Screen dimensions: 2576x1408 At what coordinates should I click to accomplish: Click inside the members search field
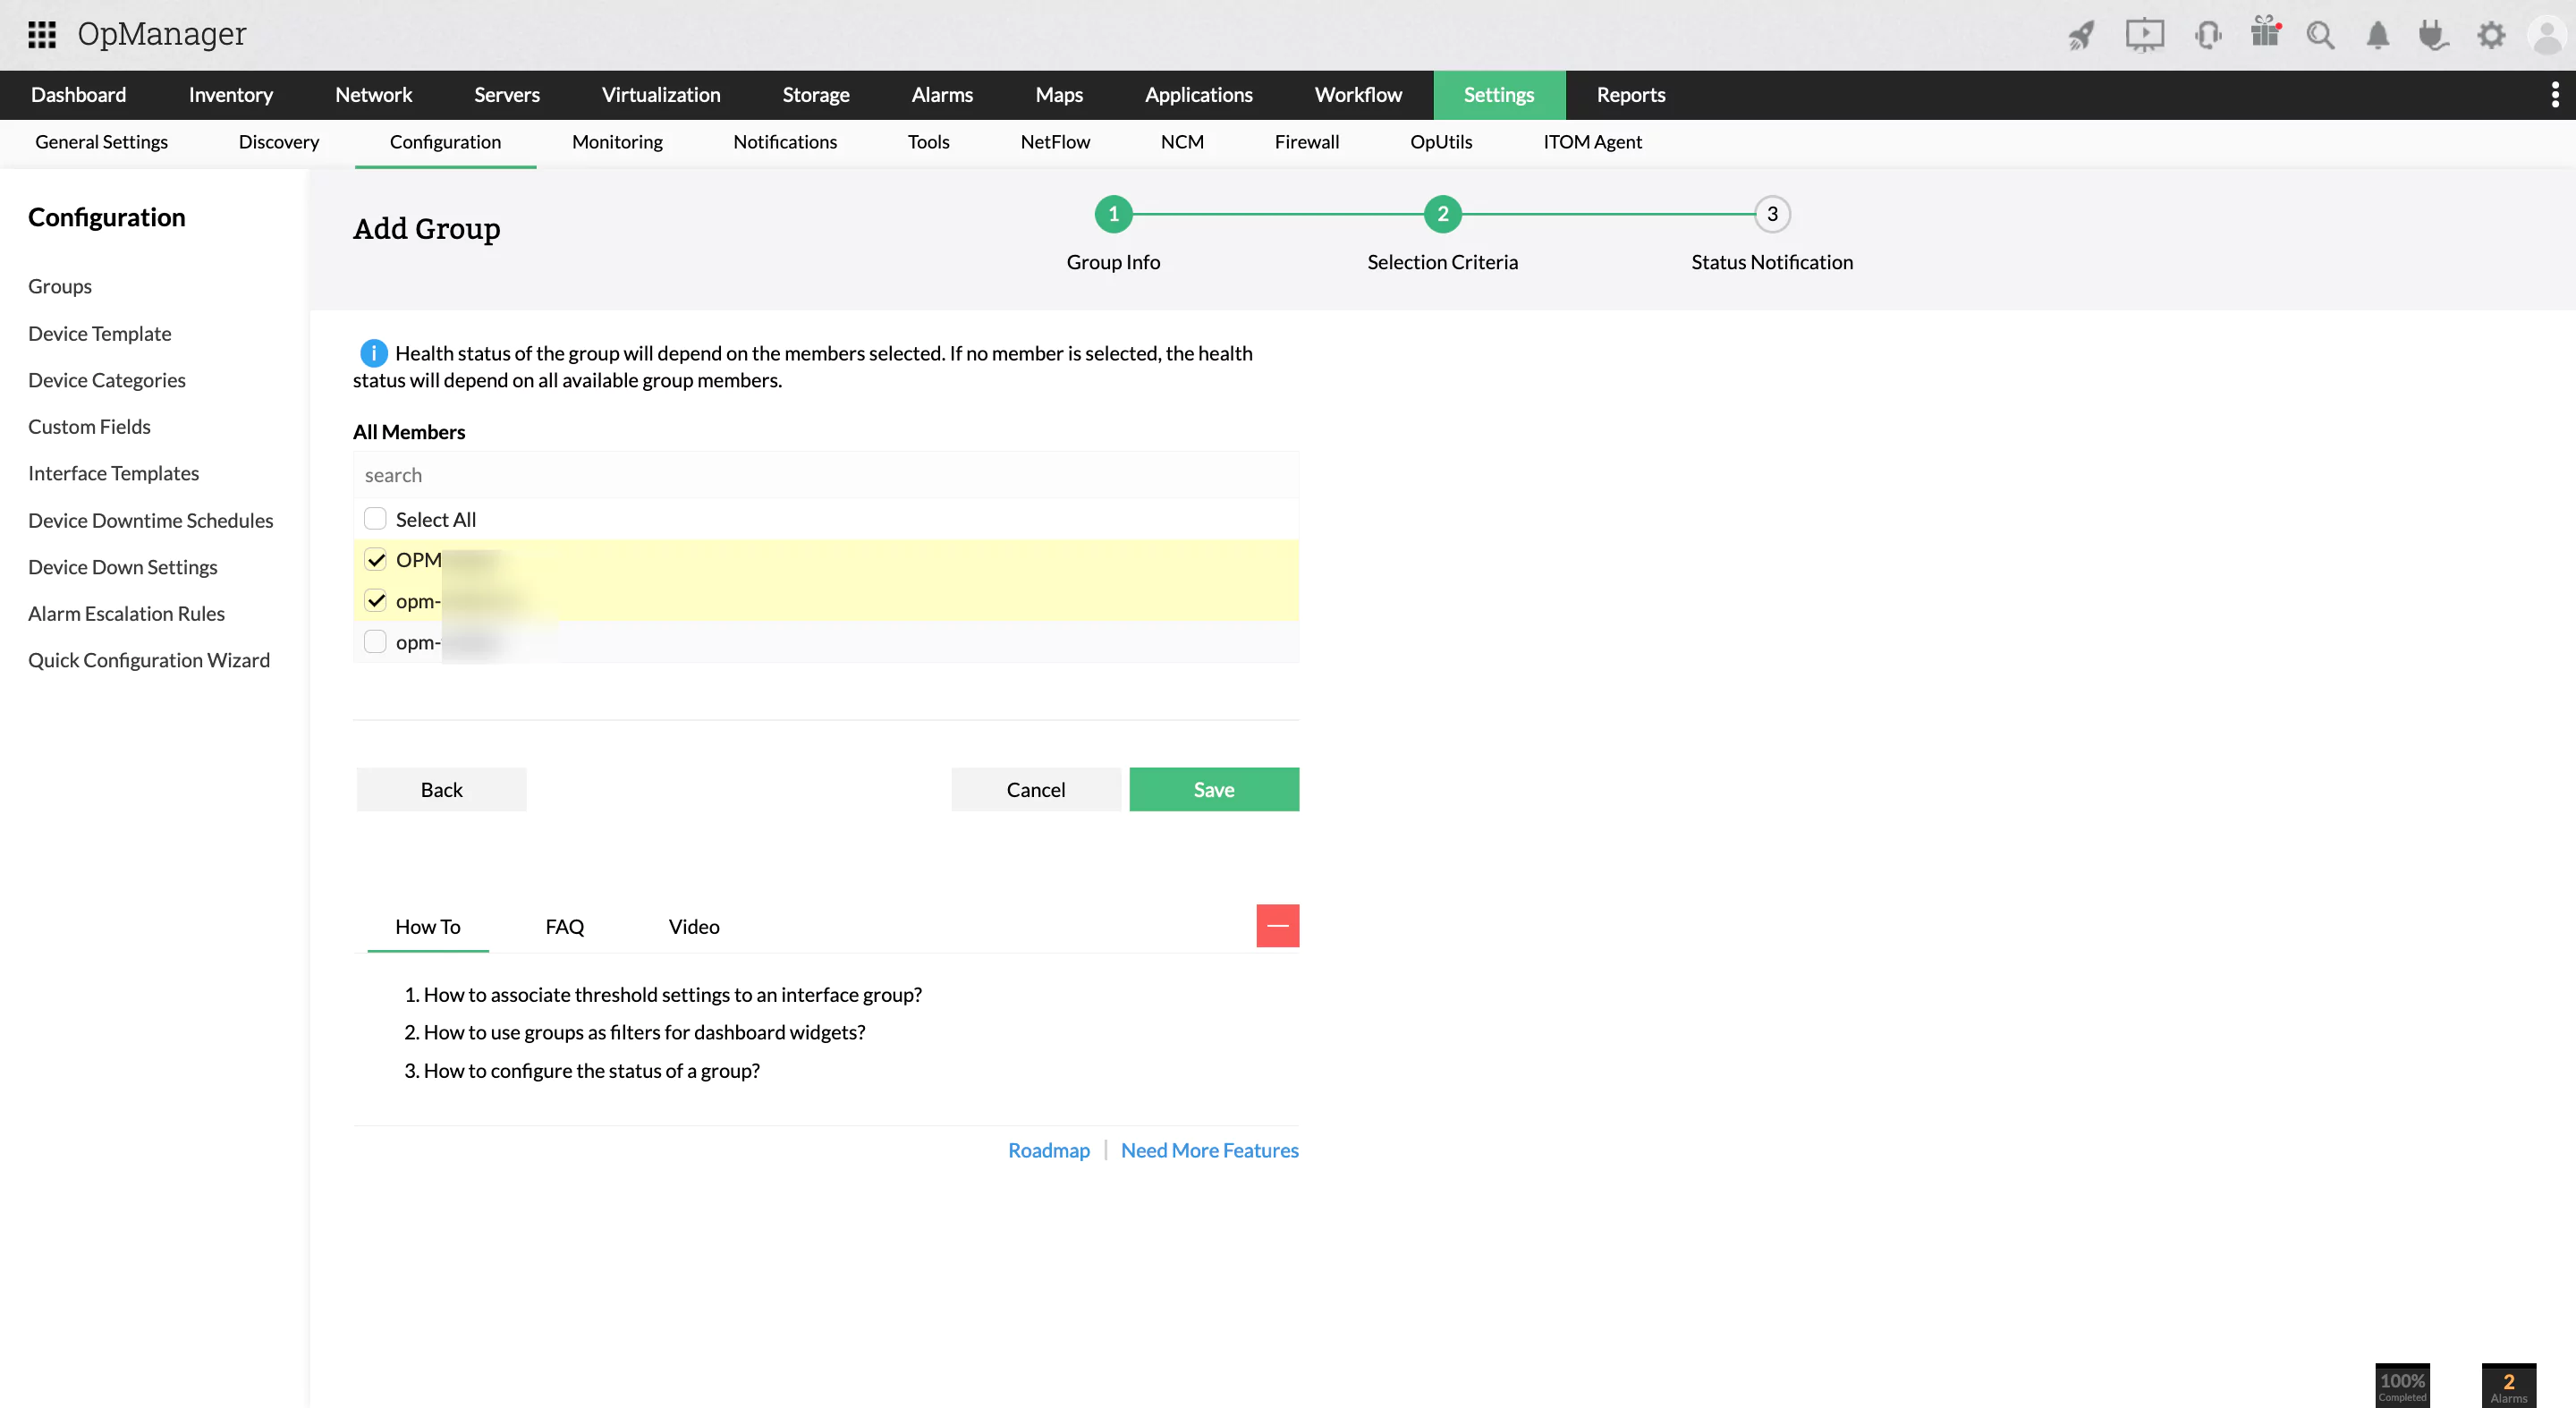tap(825, 475)
